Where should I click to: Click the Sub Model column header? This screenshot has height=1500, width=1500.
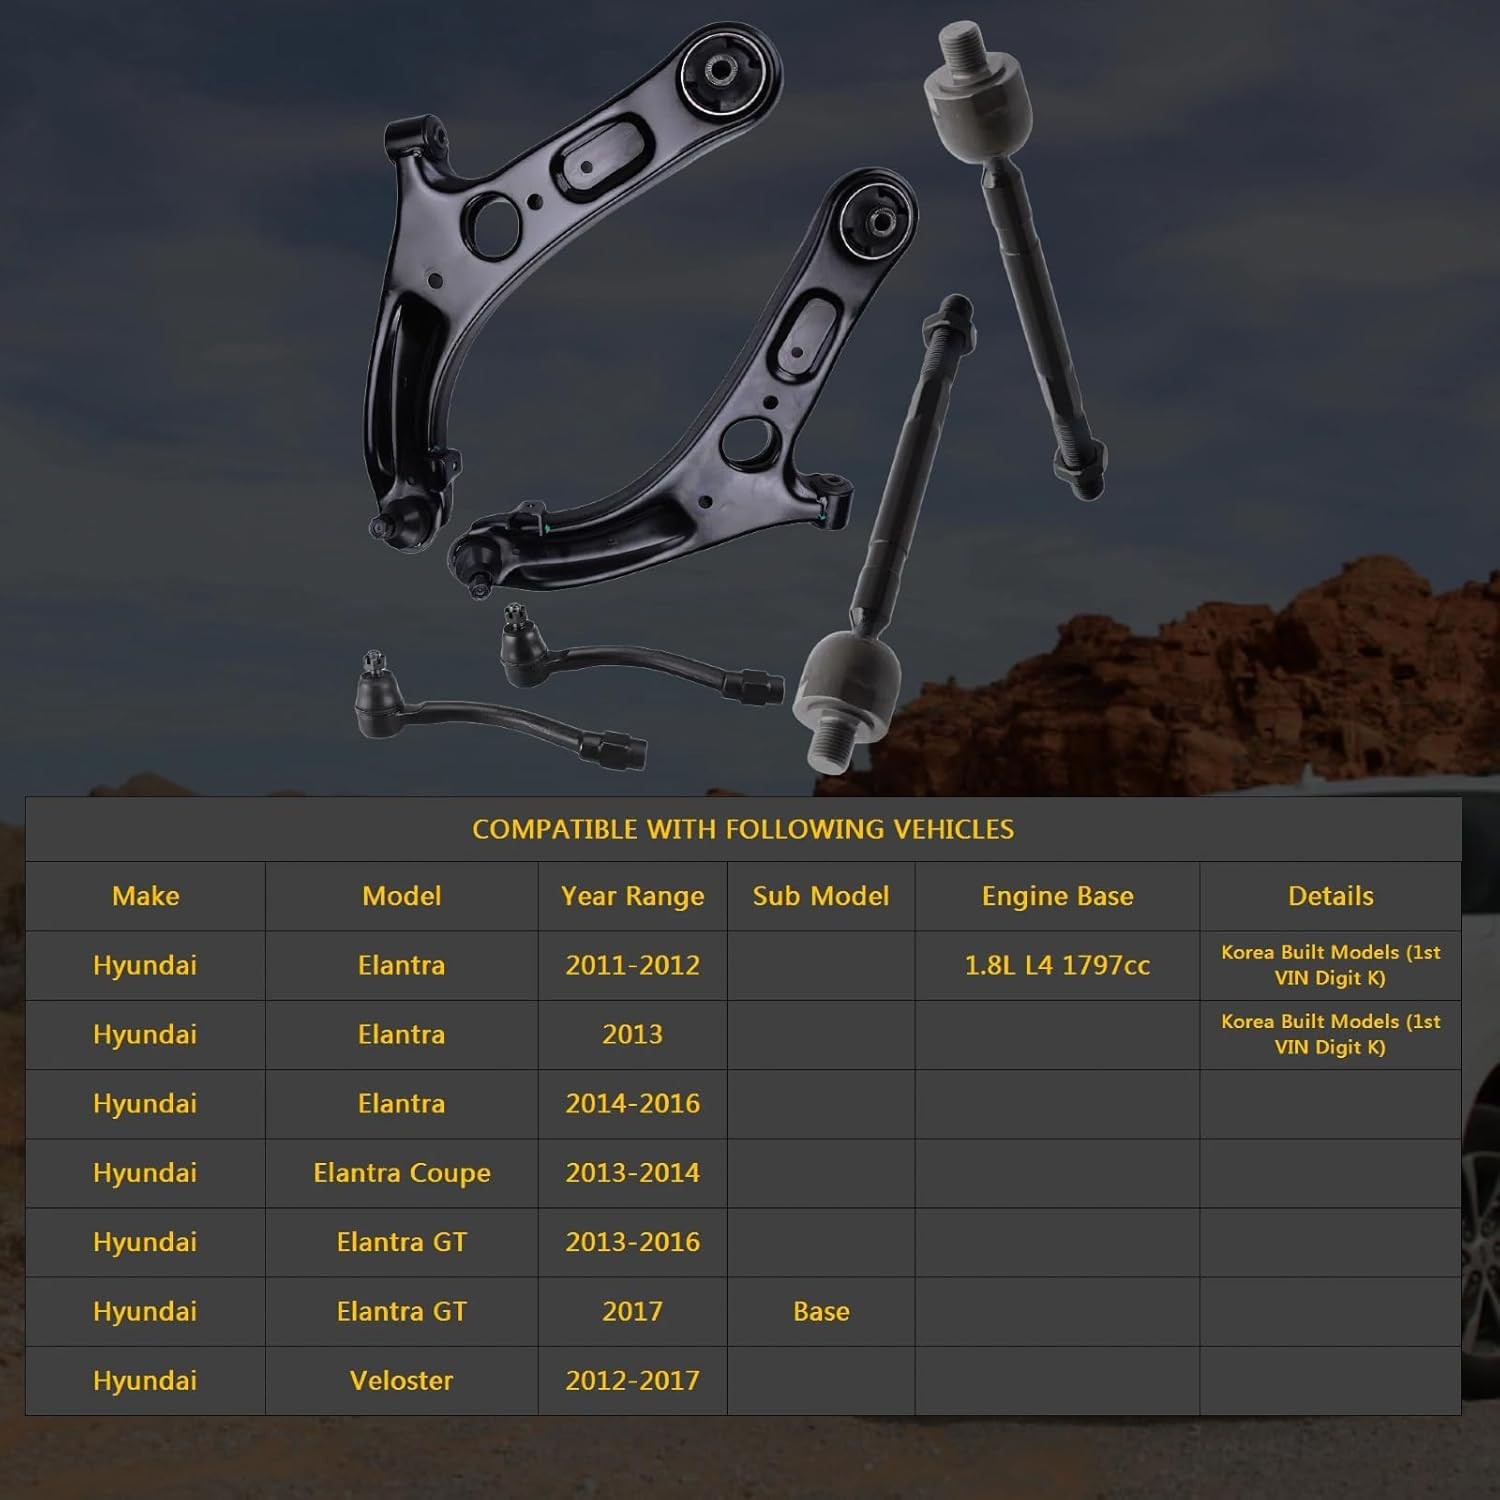[x=821, y=896]
